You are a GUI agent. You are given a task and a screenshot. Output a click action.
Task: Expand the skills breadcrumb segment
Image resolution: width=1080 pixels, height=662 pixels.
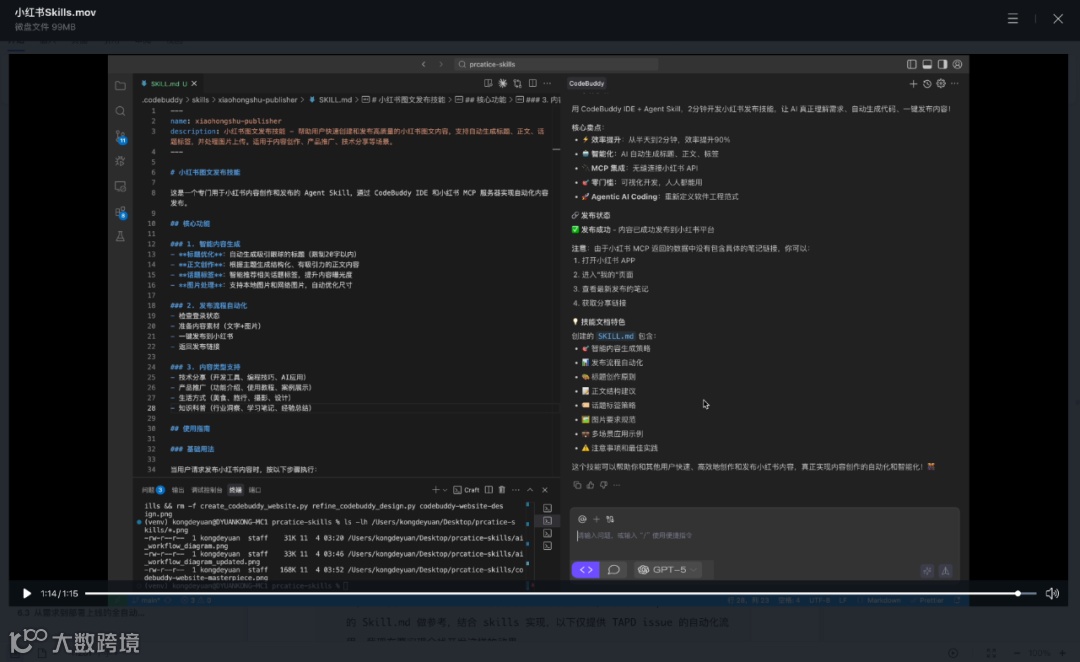tap(200, 100)
